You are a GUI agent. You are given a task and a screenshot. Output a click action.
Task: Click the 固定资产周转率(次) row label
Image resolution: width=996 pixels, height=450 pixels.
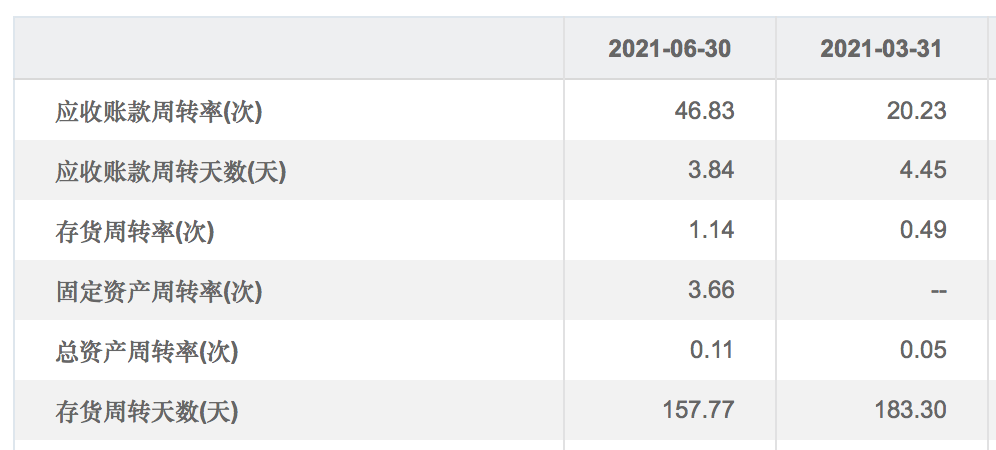(x=159, y=291)
